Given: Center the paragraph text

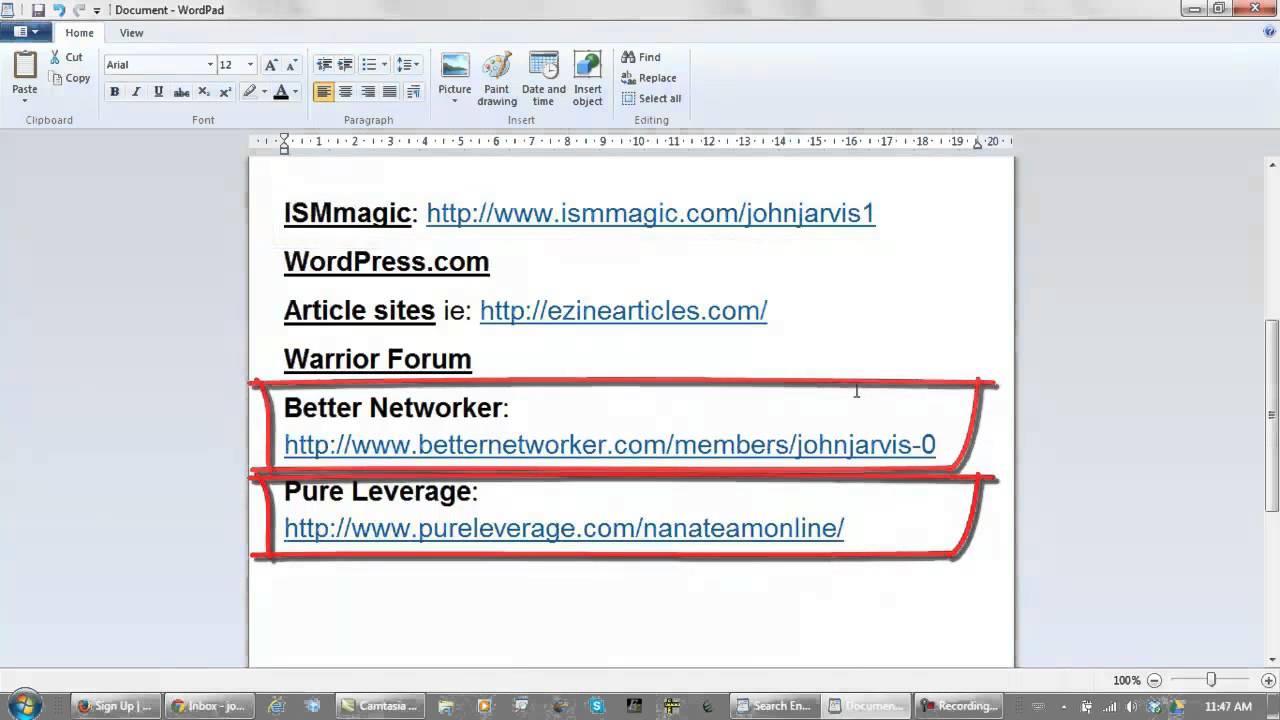Looking at the screenshot, I should pos(345,92).
